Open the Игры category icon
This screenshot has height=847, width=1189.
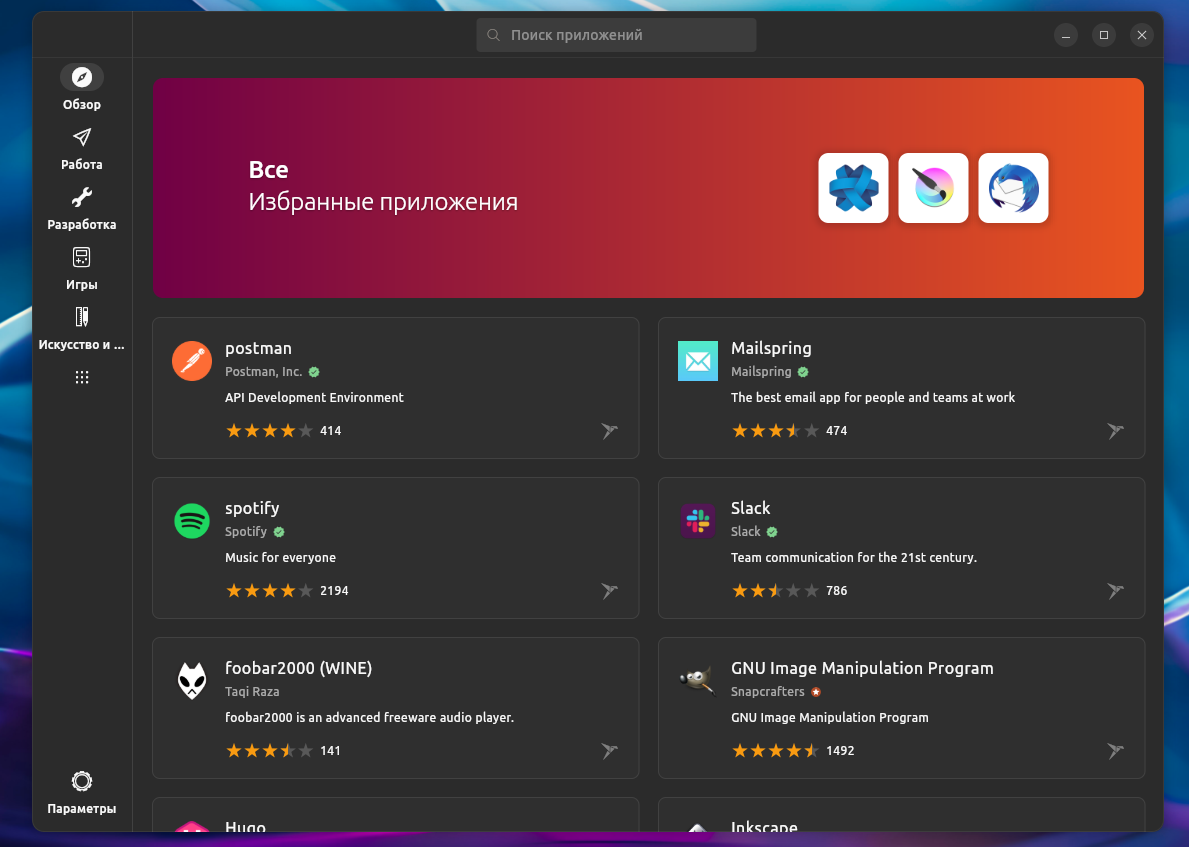pyautogui.click(x=82, y=257)
